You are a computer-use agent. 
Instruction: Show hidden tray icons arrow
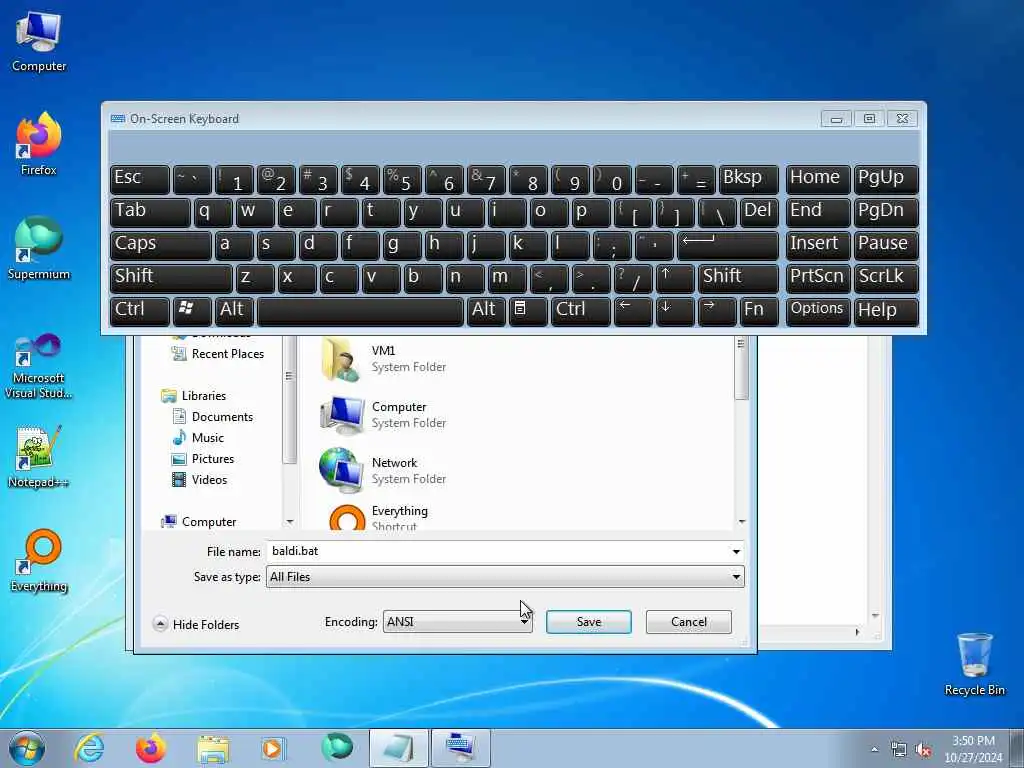(874, 750)
